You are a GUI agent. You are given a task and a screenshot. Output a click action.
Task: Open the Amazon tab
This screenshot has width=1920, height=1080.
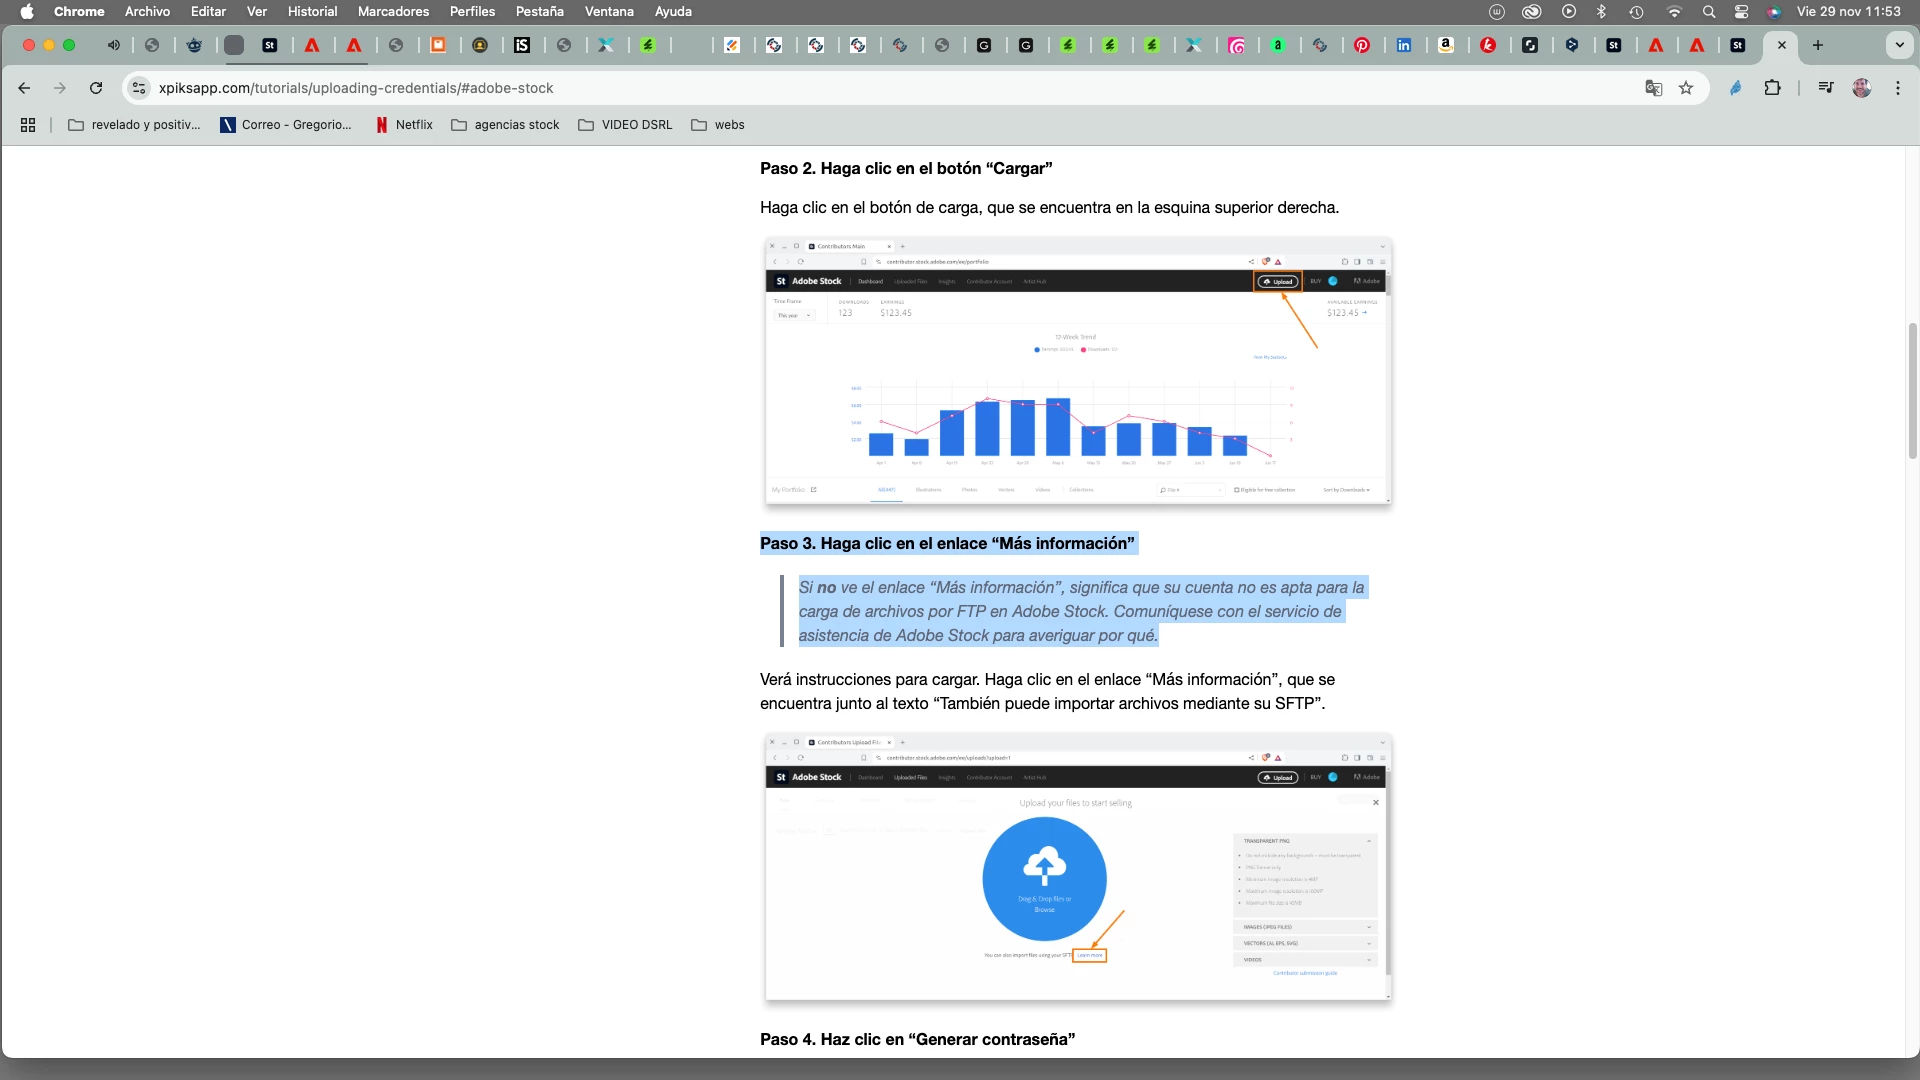coord(1446,45)
